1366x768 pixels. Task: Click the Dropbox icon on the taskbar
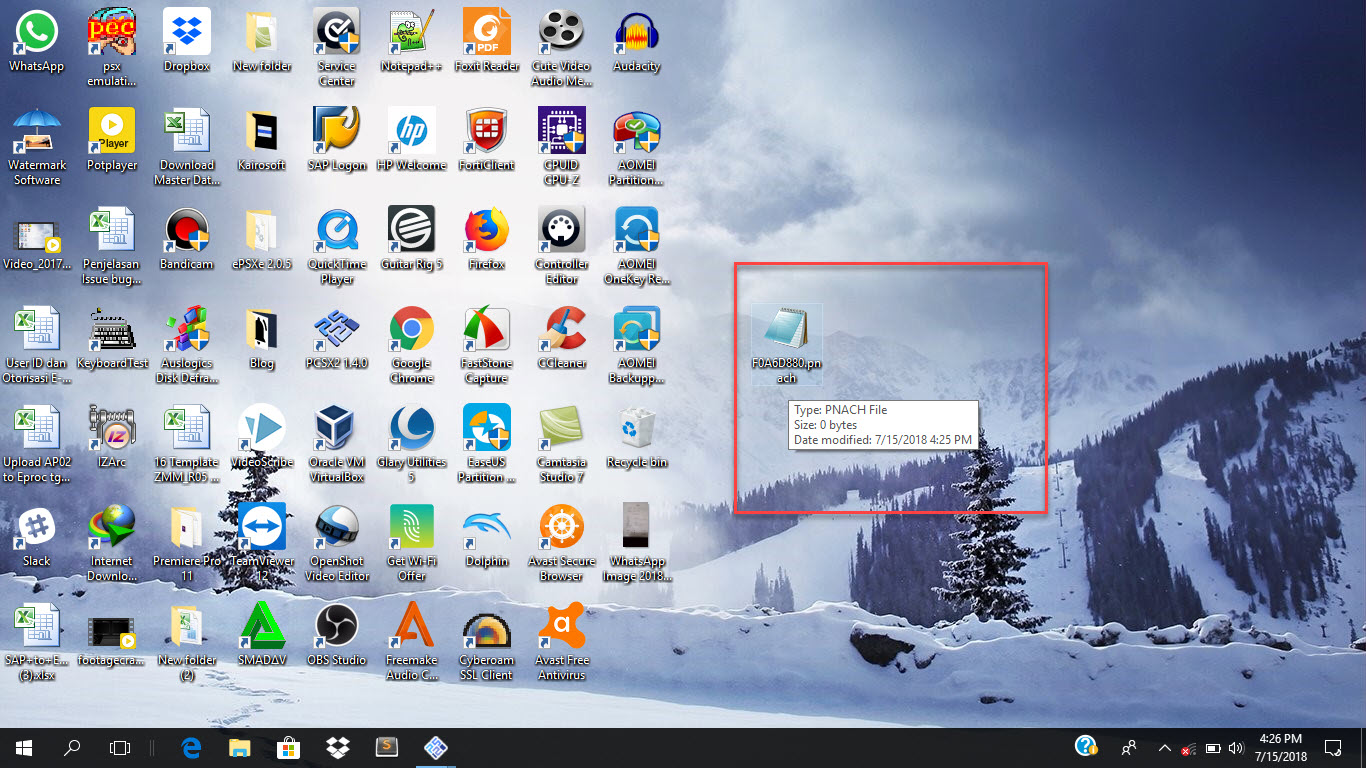click(337, 747)
